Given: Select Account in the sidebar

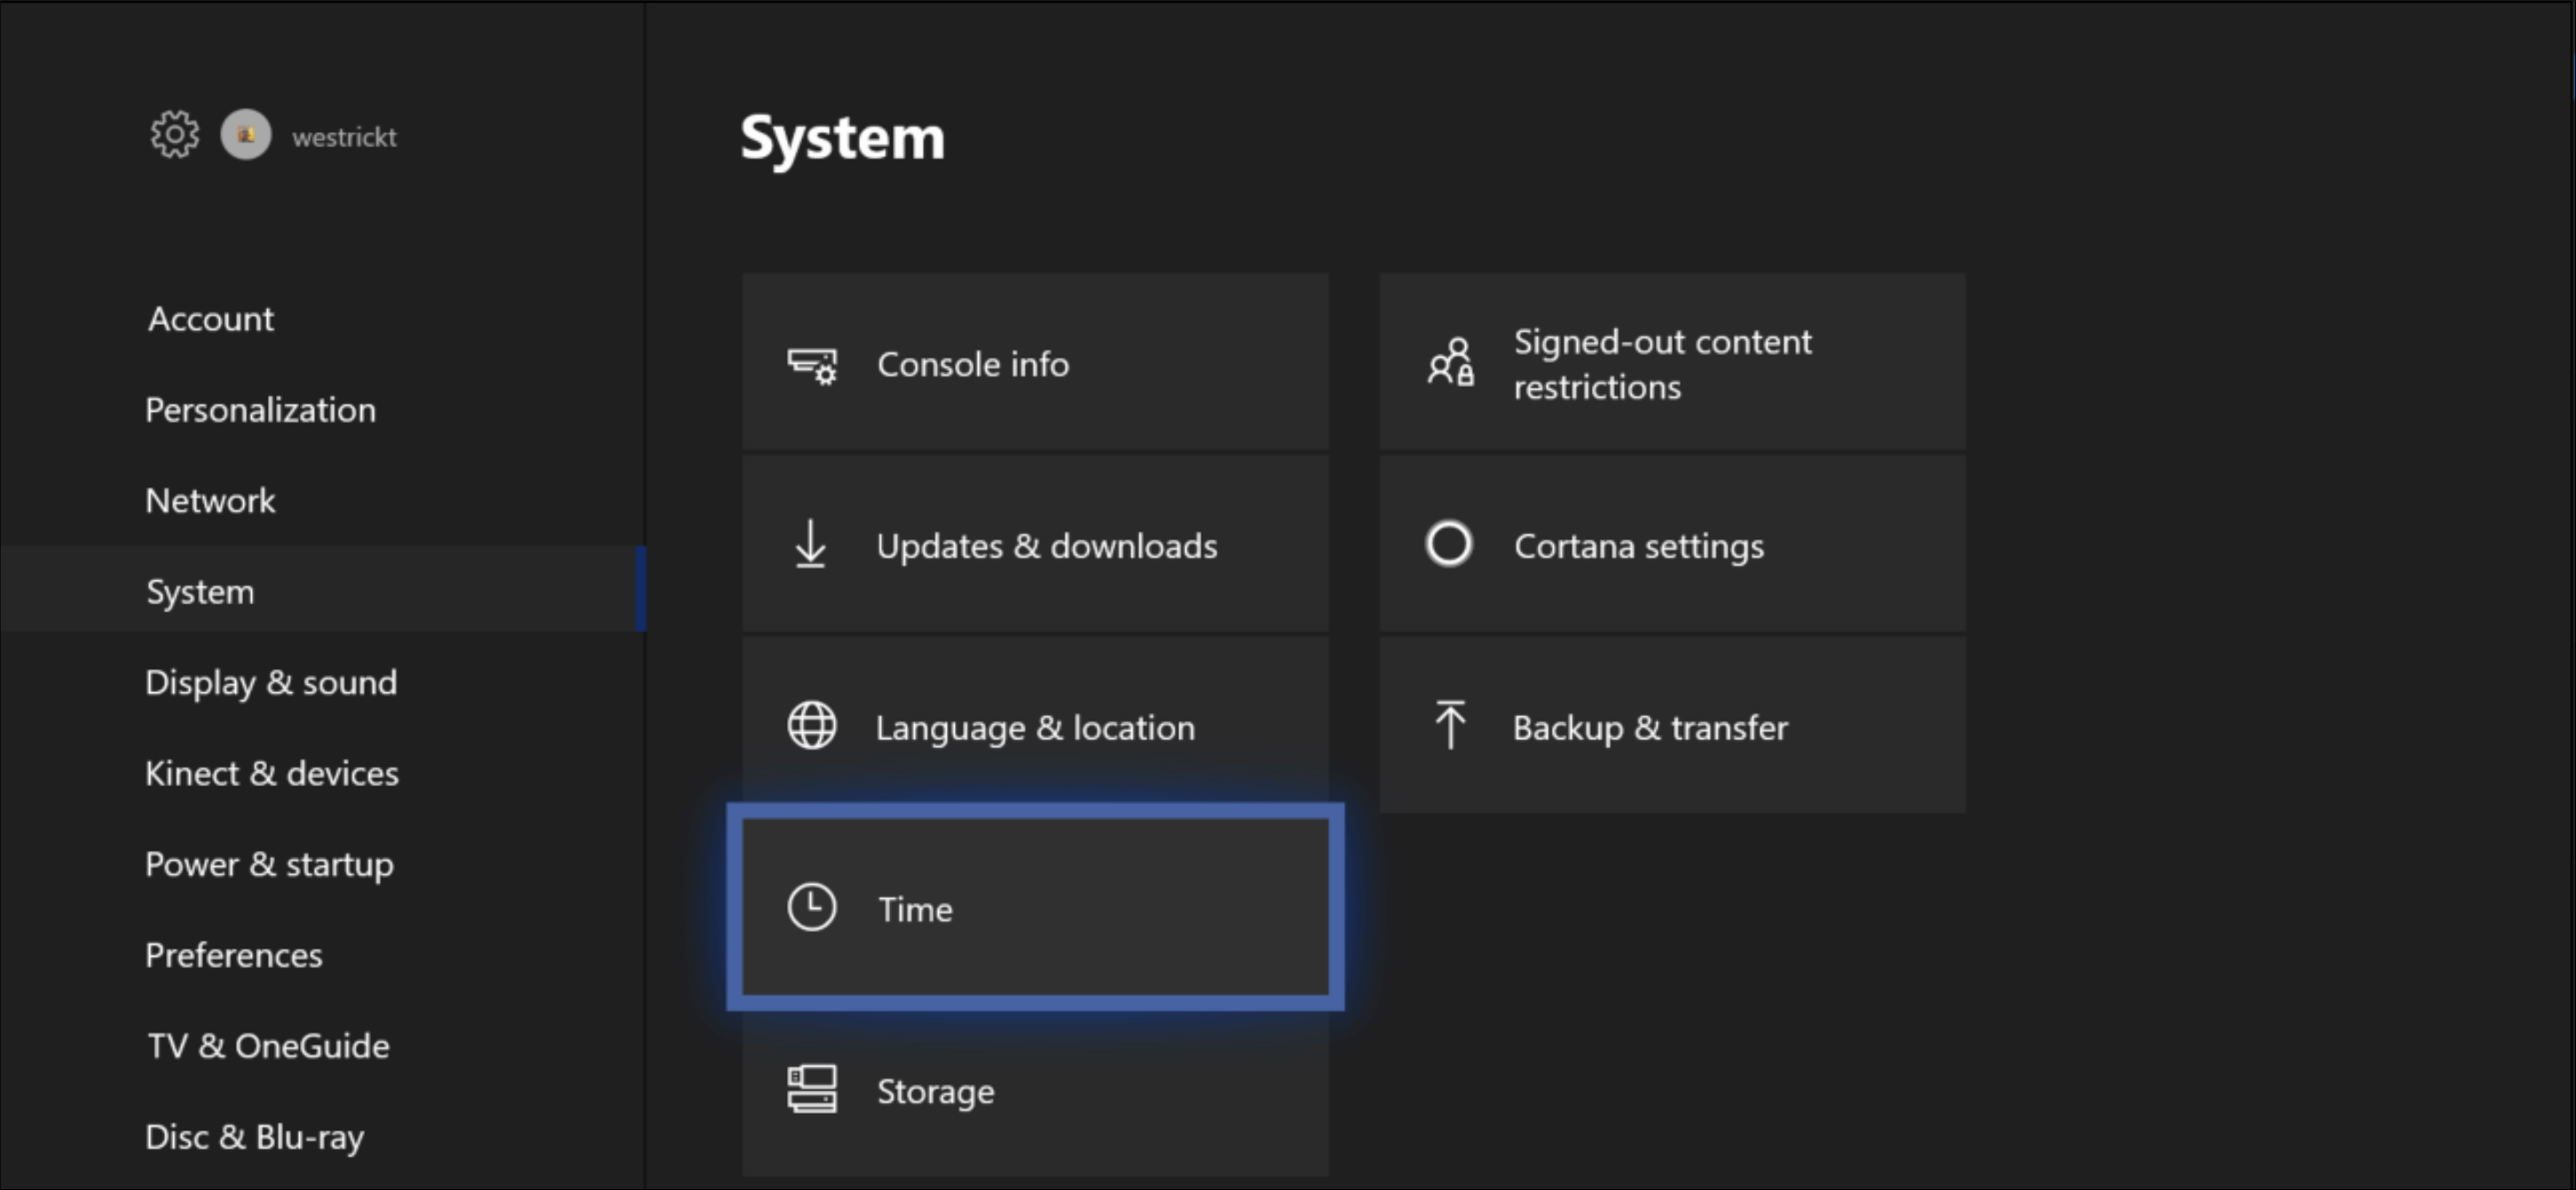Looking at the screenshot, I should pyautogui.click(x=210, y=318).
